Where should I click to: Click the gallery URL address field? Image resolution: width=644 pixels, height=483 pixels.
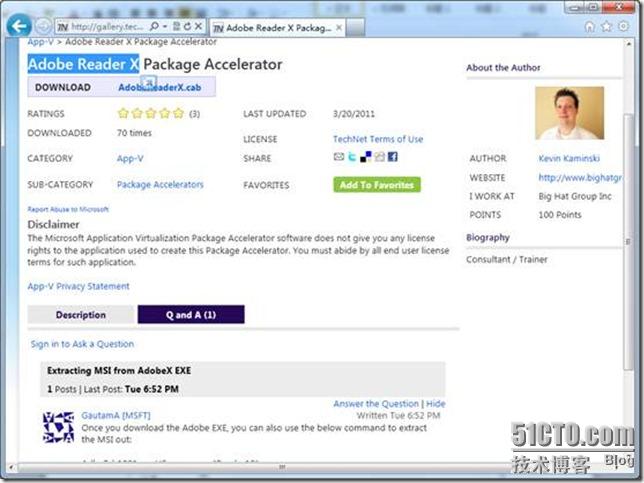(107, 27)
